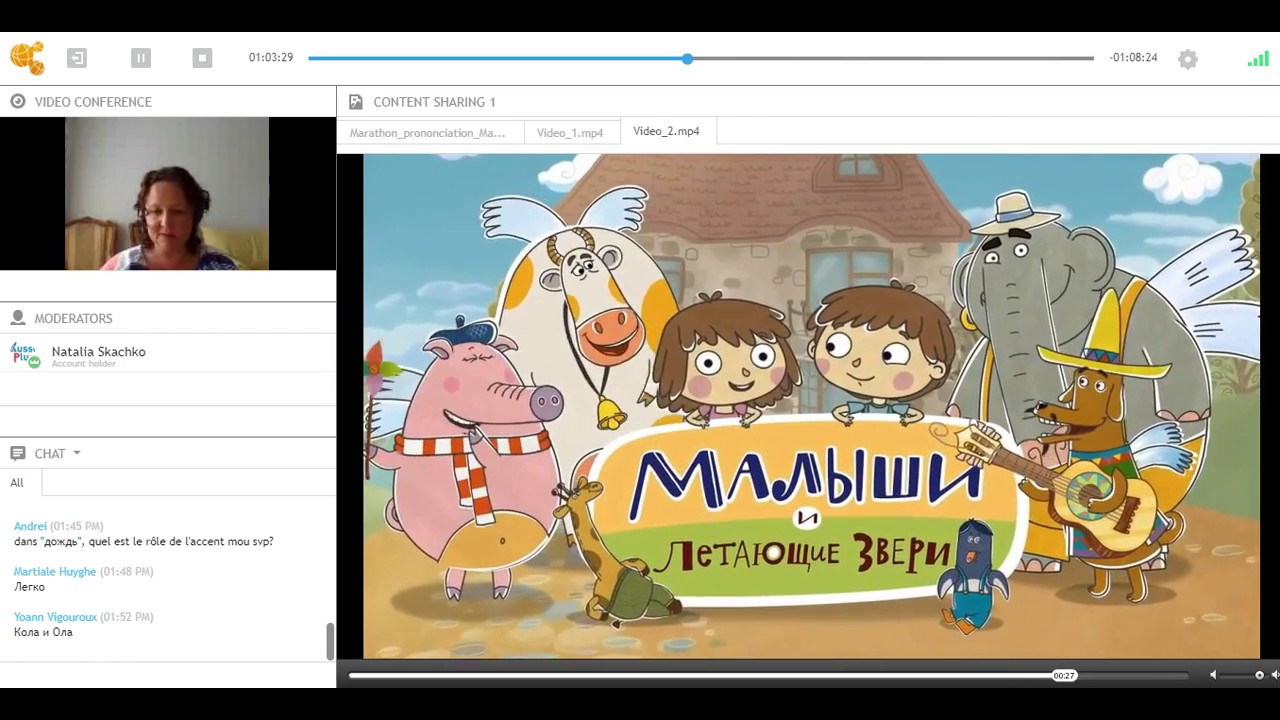Click the elapsed time 01:03:29
1280x720 pixels.
click(x=271, y=58)
